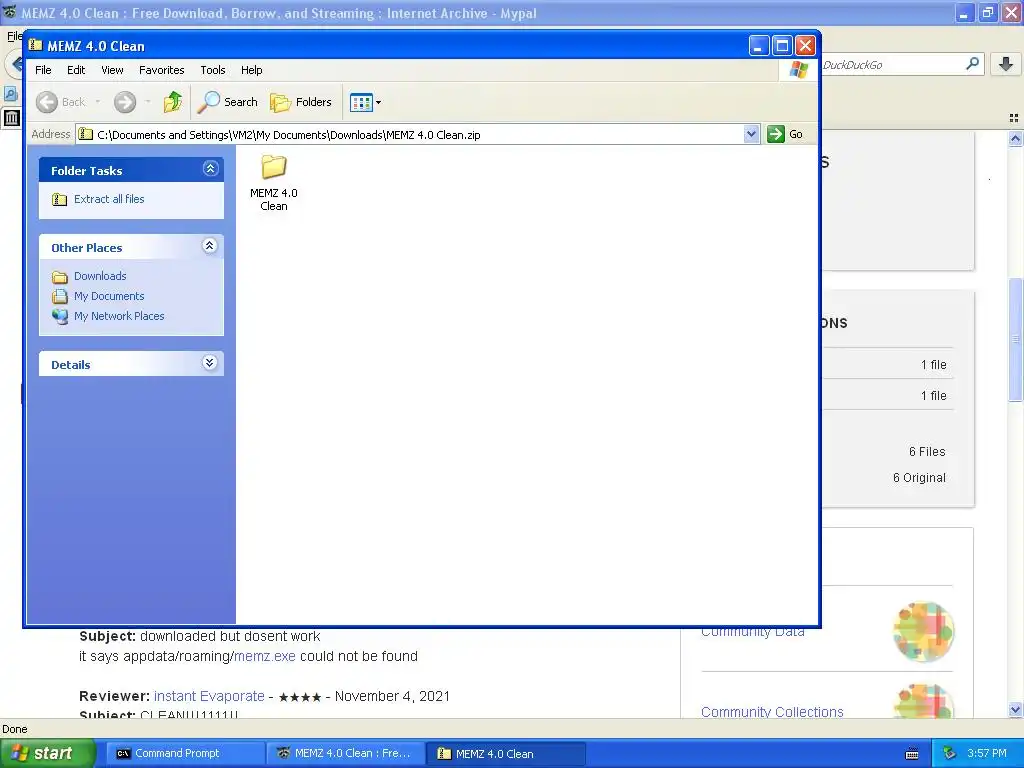This screenshot has width=1024, height=768.
Task: Click the network tray icon
Action: click(950, 754)
